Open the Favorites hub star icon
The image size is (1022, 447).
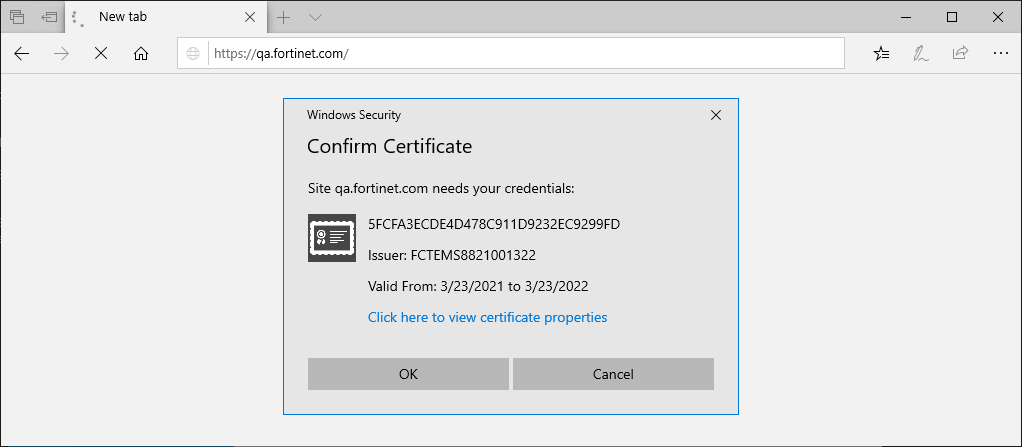pos(881,54)
